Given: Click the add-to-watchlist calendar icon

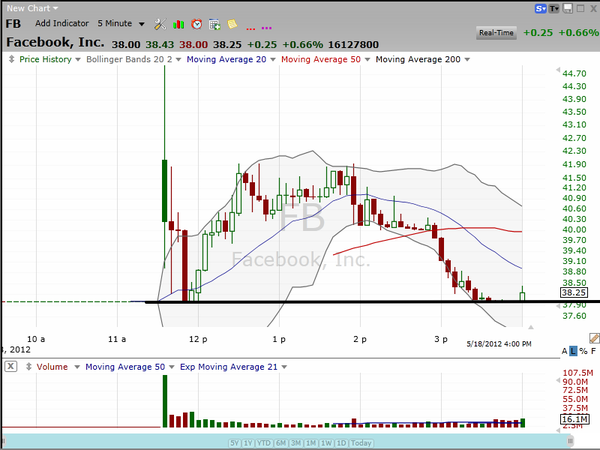Looking at the screenshot, I should pyautogui.click(x=214, y=23).
